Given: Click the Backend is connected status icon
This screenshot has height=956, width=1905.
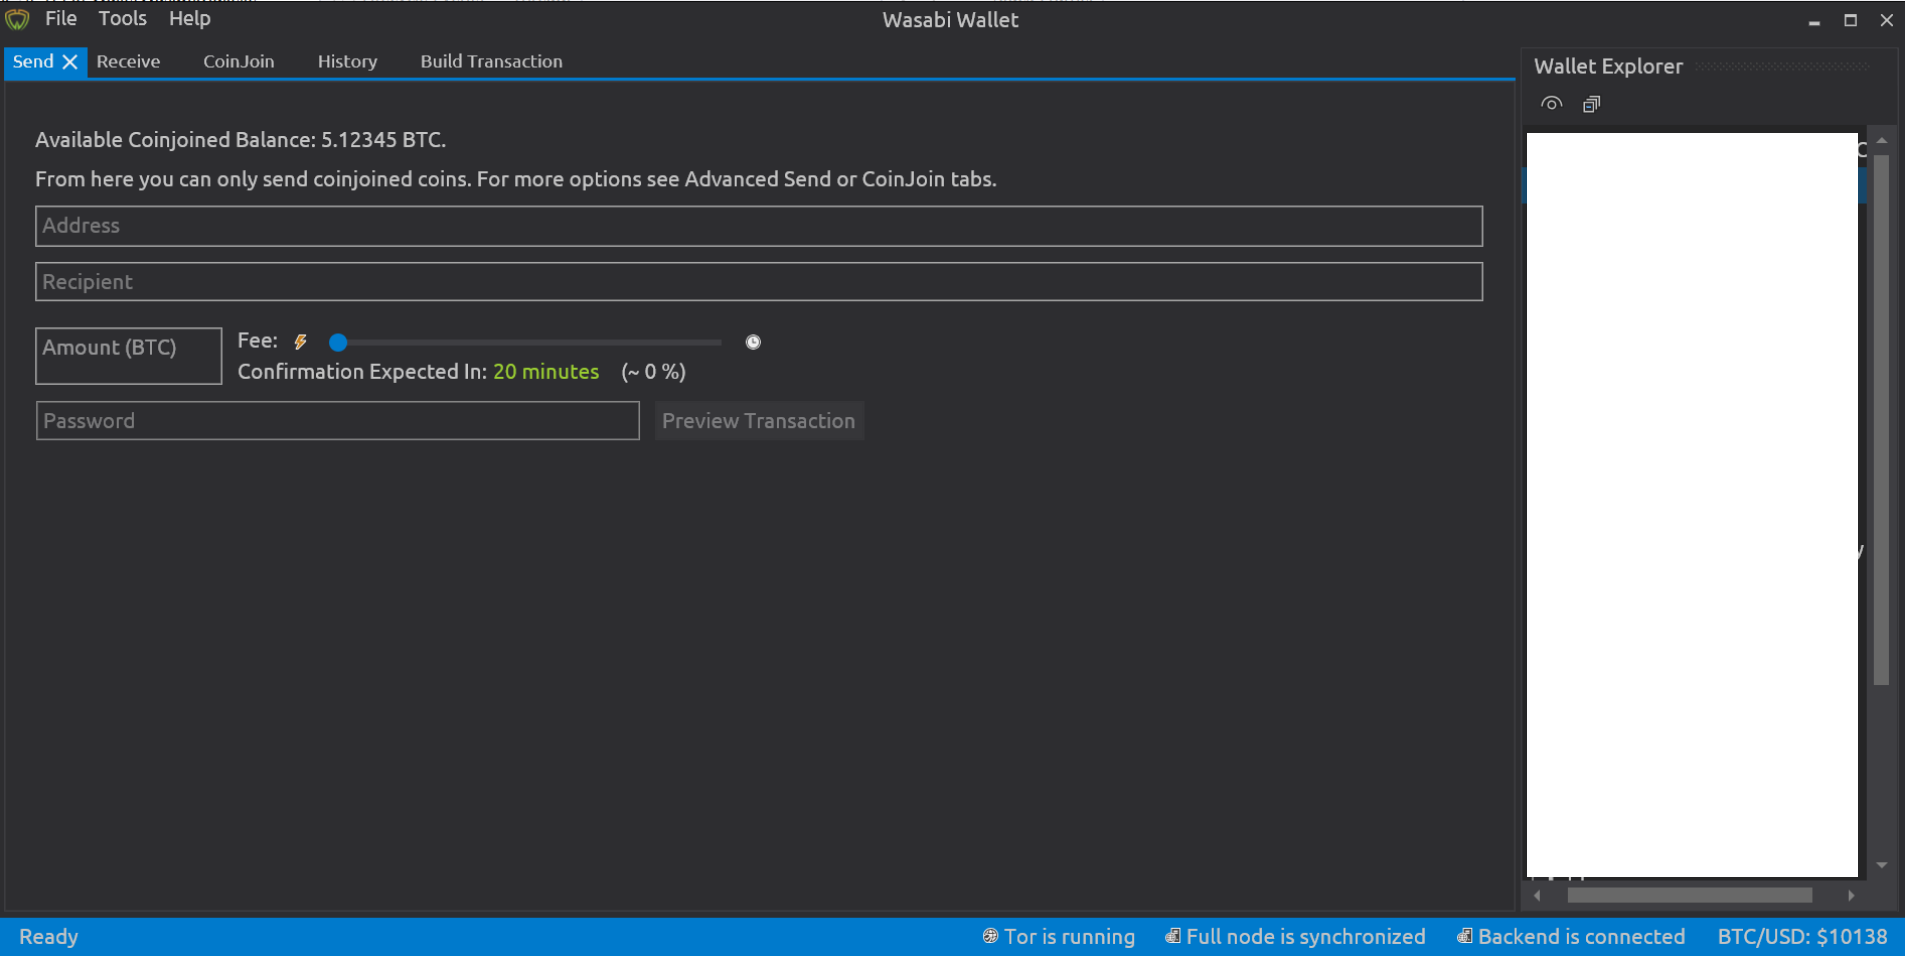Looking at the screenshot, I should [1464, 936].
